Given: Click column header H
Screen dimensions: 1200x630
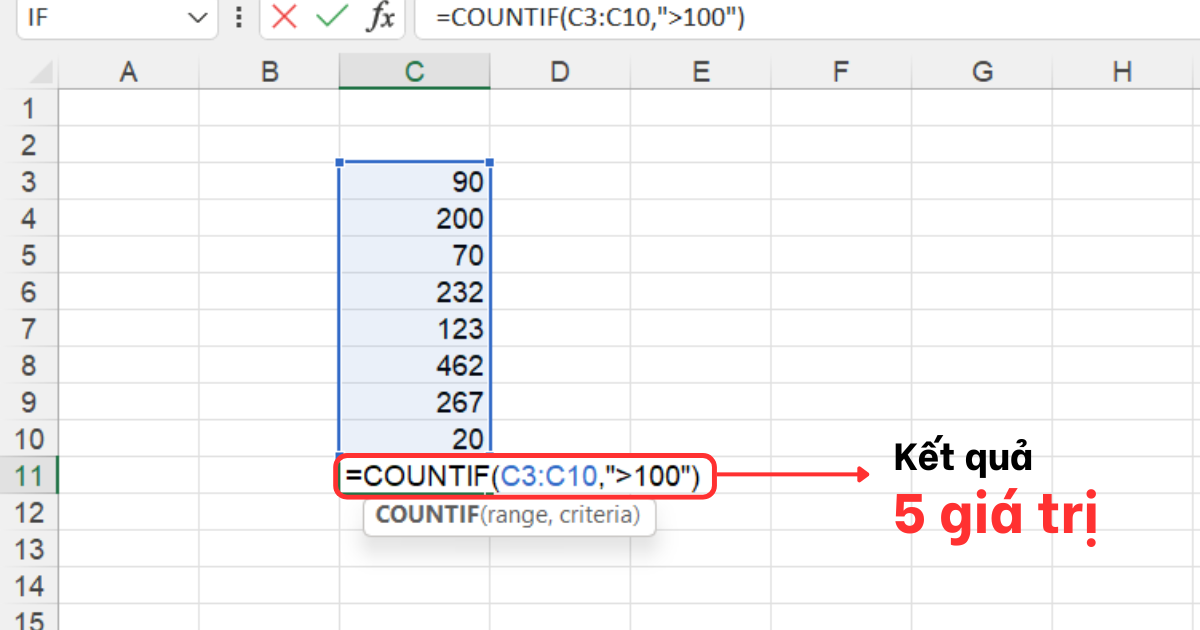Looking at the screenshot, I should pyautogui.click(x=1122, y=71).
